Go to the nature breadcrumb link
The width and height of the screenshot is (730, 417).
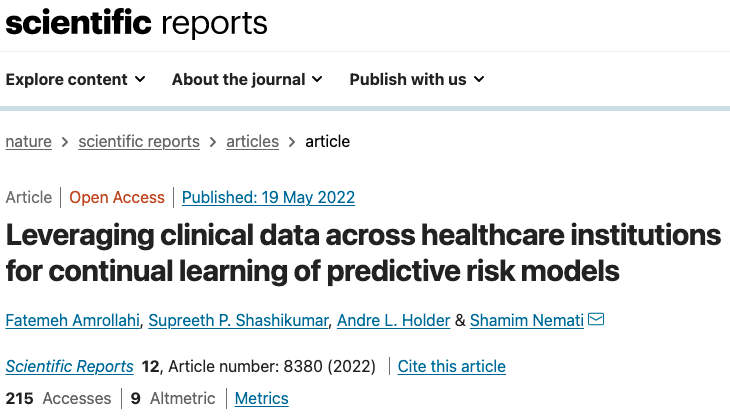click(28, 141)
